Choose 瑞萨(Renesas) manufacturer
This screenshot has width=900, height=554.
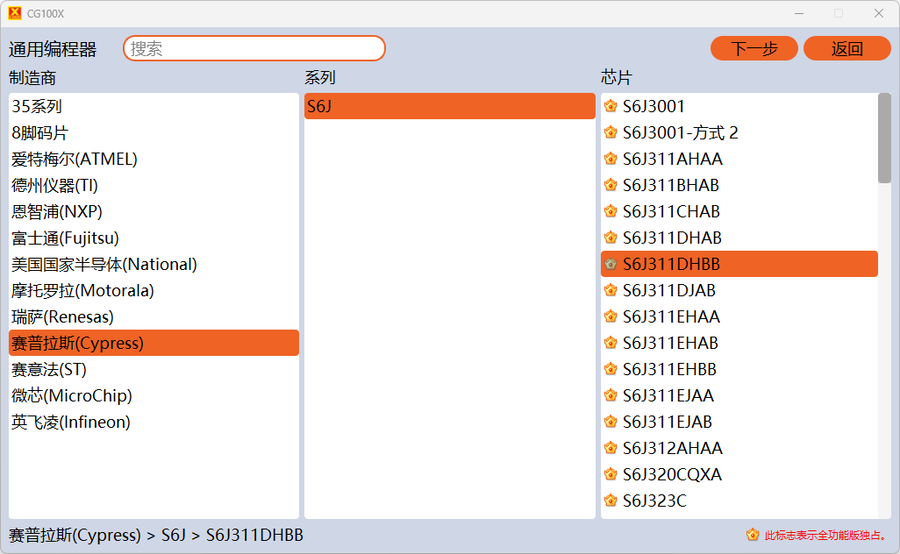(63, 317)
